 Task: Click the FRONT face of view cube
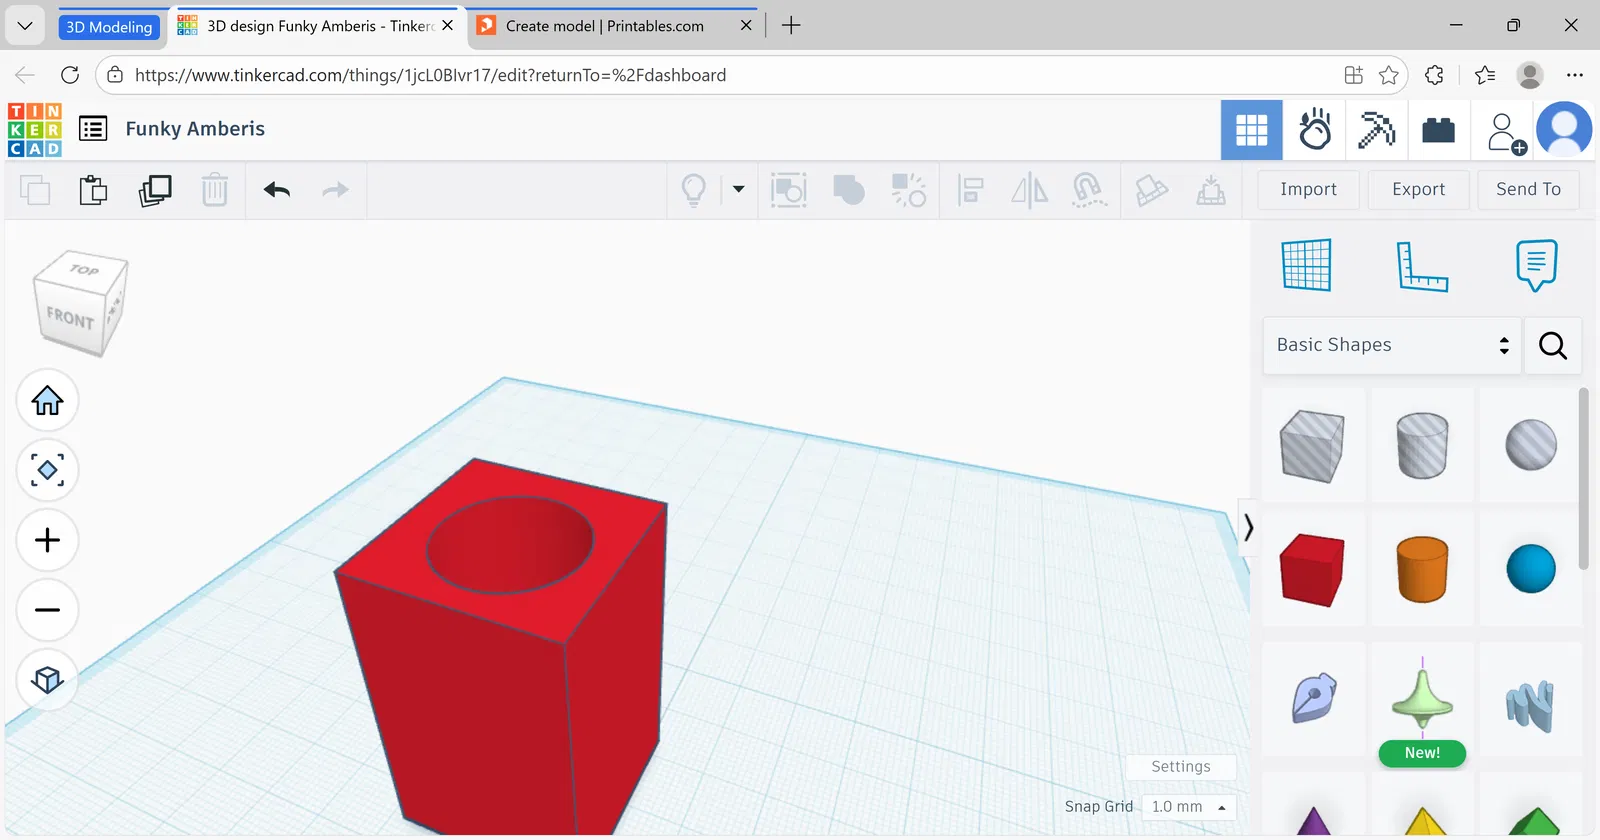[x=69, y=318]
